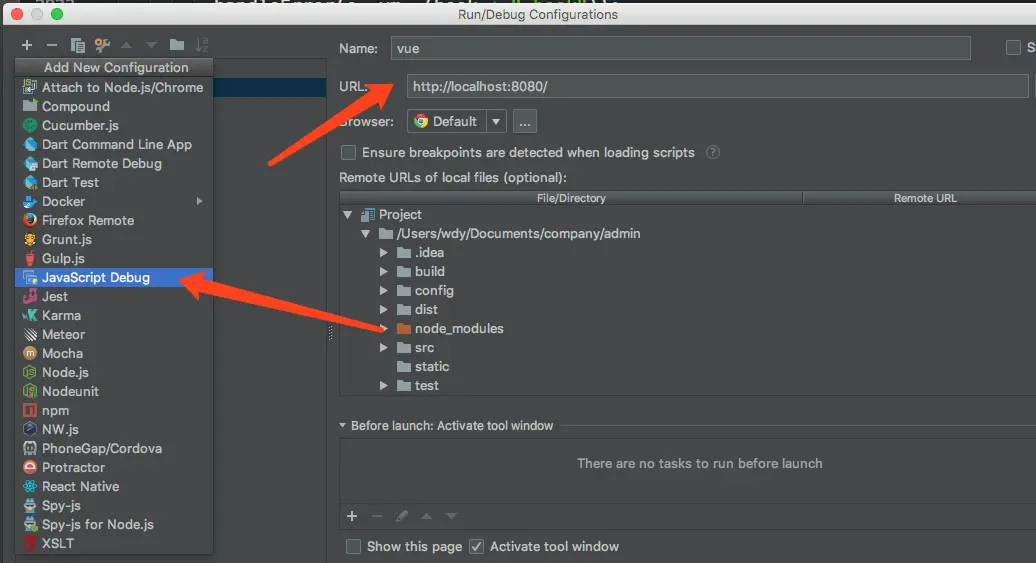Click the move task up arrow below tasks
Screen dimensions: 1036x563
[427, 516]
